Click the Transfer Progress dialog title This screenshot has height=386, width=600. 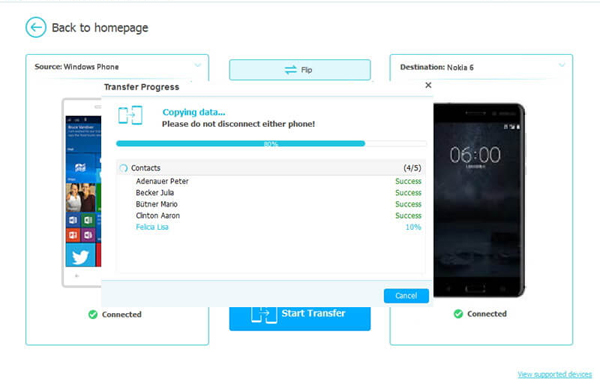pyautogui.click(x=142, y=87)
